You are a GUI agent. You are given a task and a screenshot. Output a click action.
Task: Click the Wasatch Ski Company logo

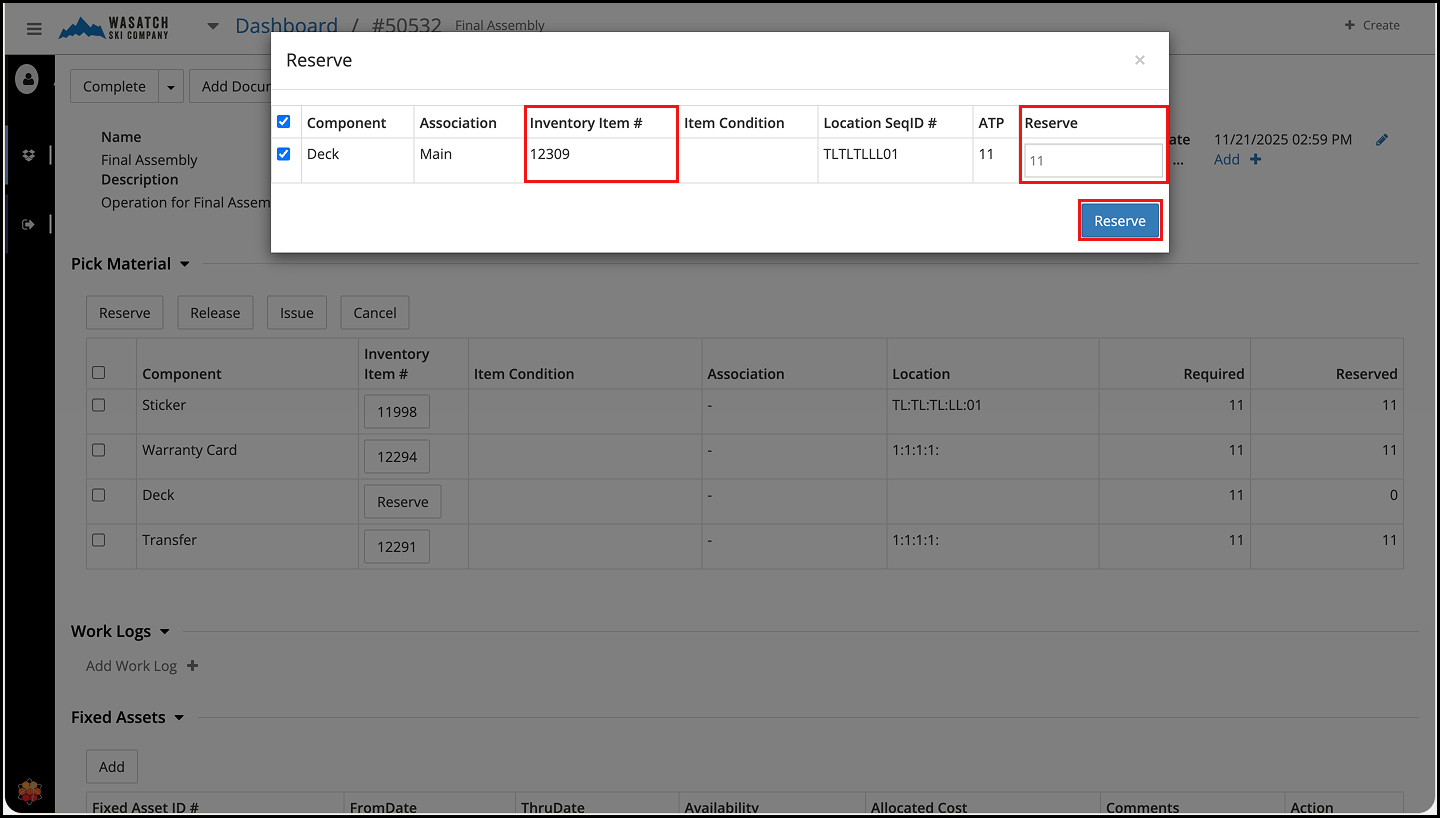113,28
